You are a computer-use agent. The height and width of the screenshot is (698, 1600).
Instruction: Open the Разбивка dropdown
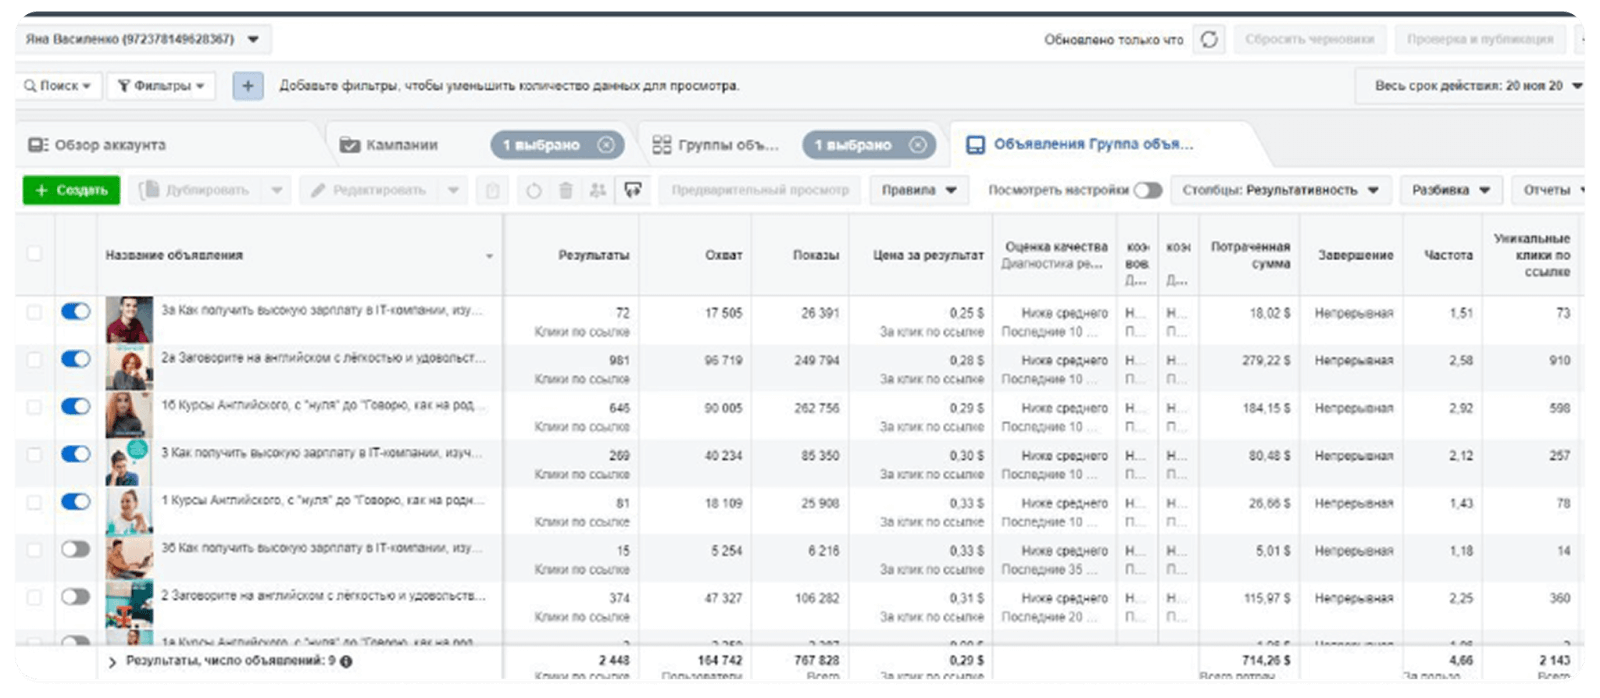pyautogui.click(x=1451, y=190)
